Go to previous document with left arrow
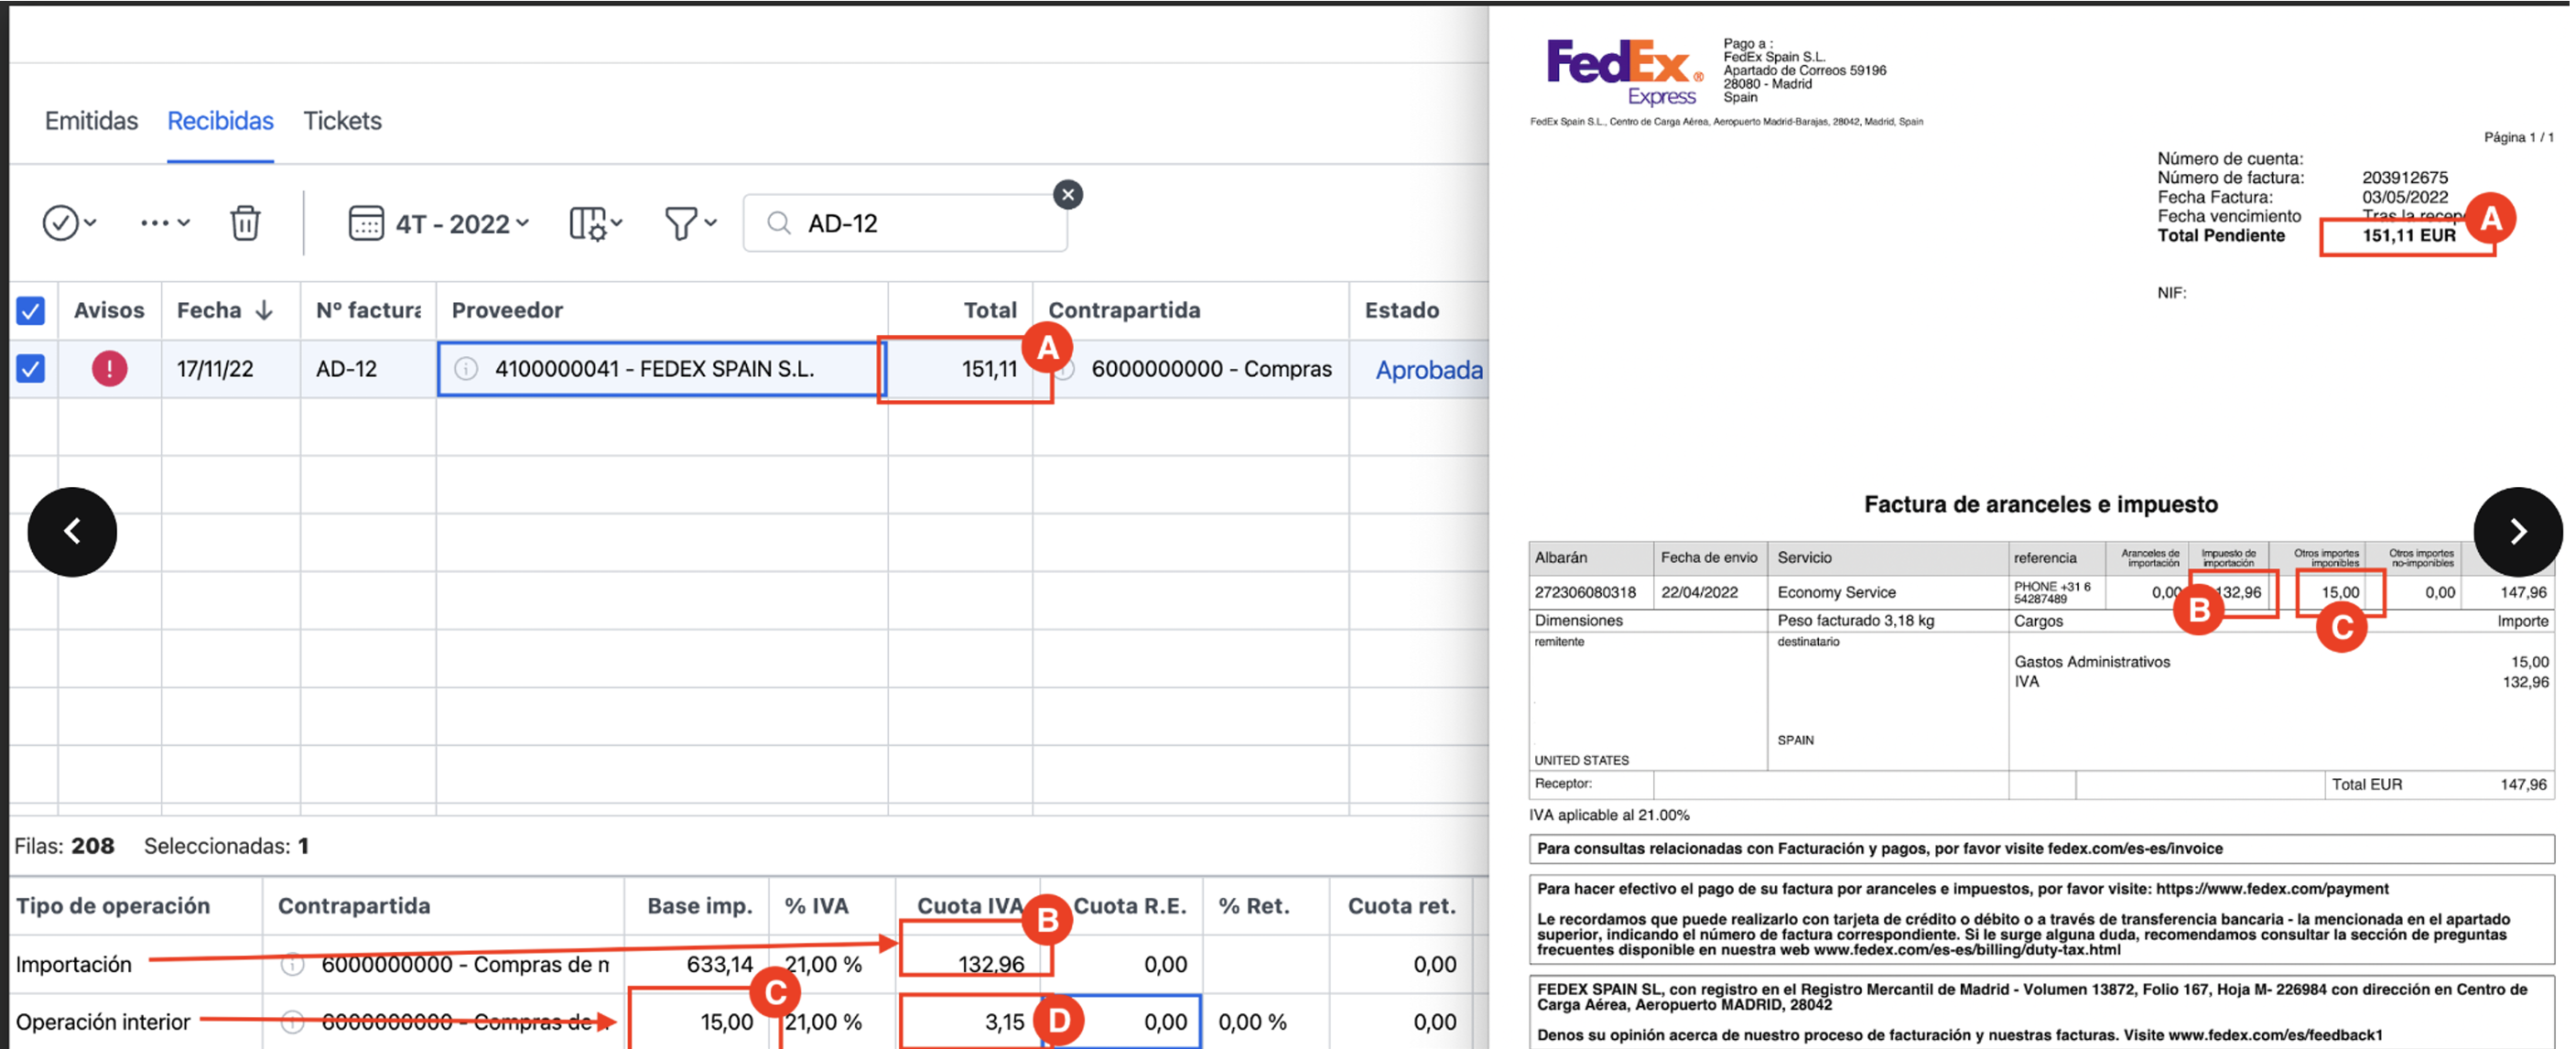The width and height of the screenshot is (2576, 1049). (x=72, y=531)
